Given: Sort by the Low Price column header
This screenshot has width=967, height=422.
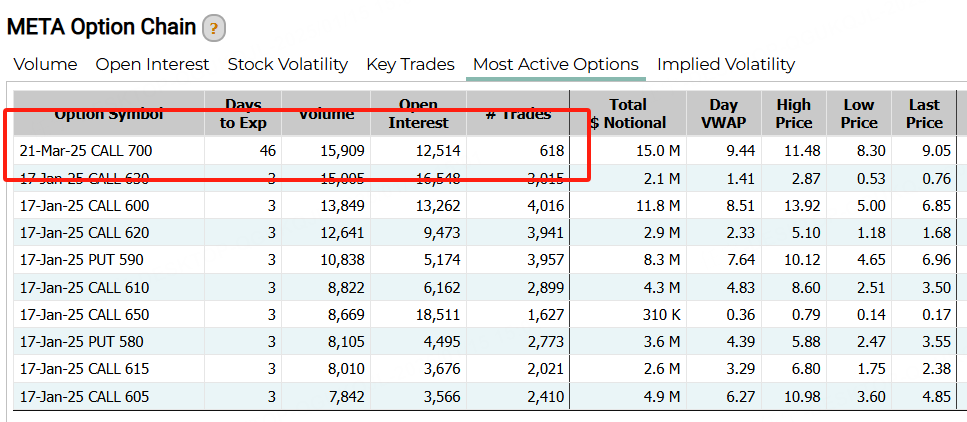Looking at the screenshot, I should point(859,114).
